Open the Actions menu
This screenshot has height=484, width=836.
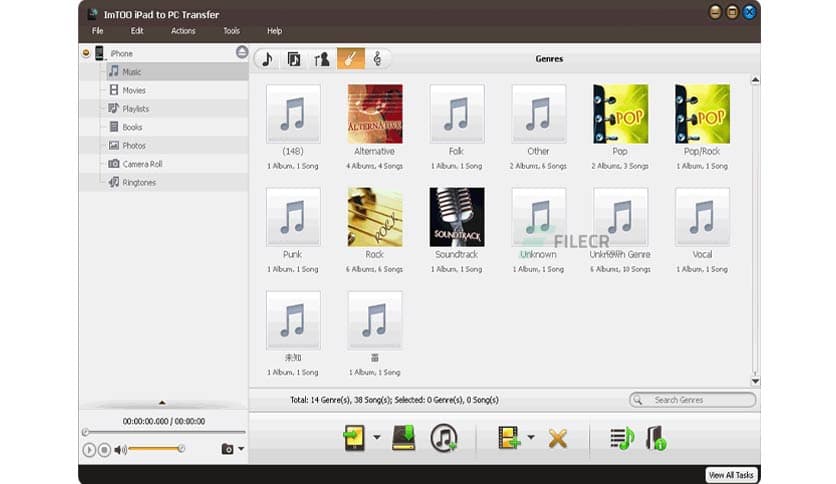[183, 31]
